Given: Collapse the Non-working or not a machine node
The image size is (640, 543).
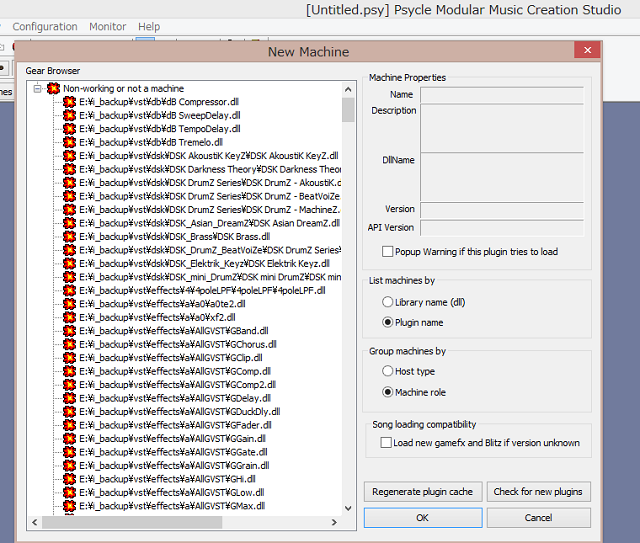Looking at the screenshot, I should [x=37, y=89].
